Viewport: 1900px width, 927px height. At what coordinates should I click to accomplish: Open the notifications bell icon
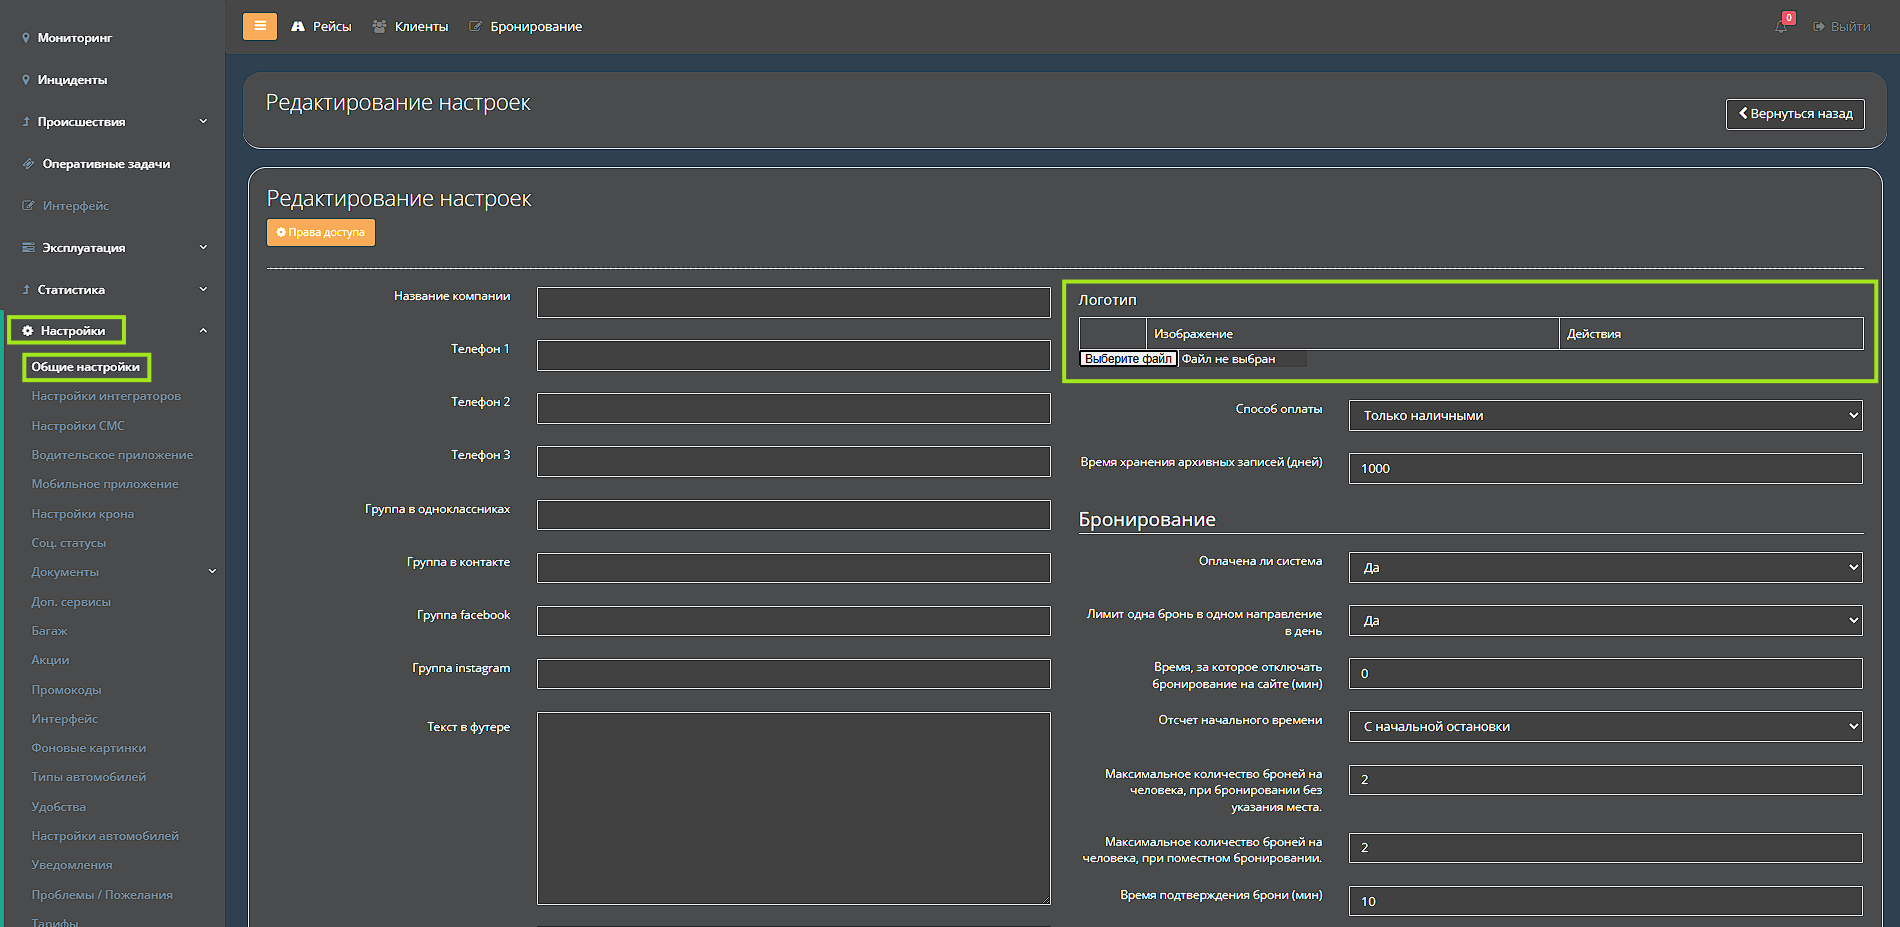1781,27
